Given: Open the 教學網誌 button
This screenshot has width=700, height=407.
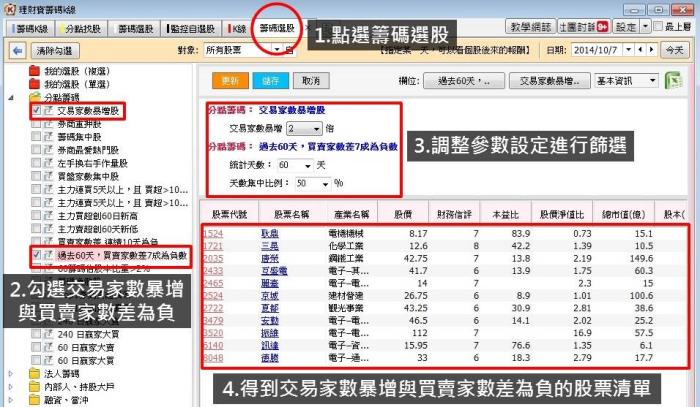Looking at the screenshot, I should [530, 27].
